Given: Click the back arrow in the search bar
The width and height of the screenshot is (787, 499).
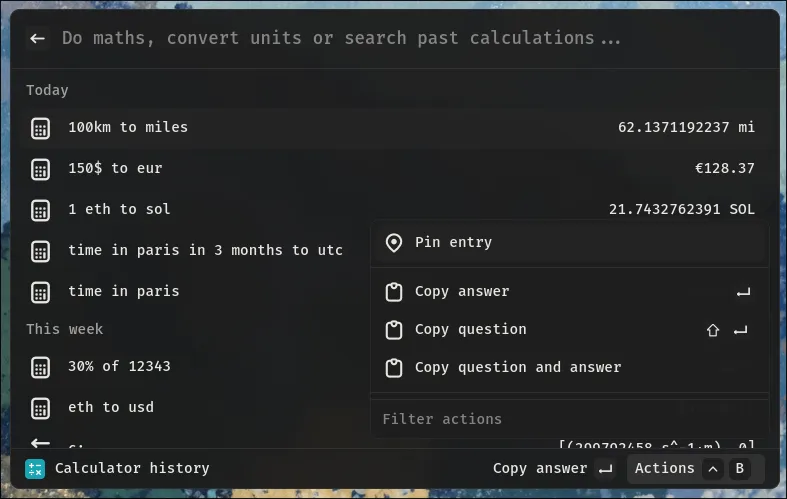Looking at the screenshot, I should [x=38, y=38].
